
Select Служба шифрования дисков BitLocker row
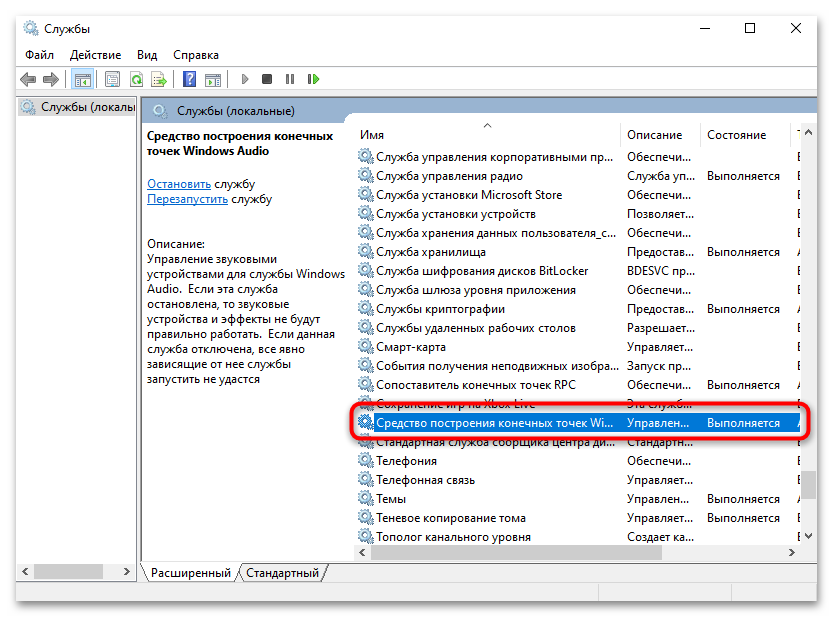click(x=578, y=271)
